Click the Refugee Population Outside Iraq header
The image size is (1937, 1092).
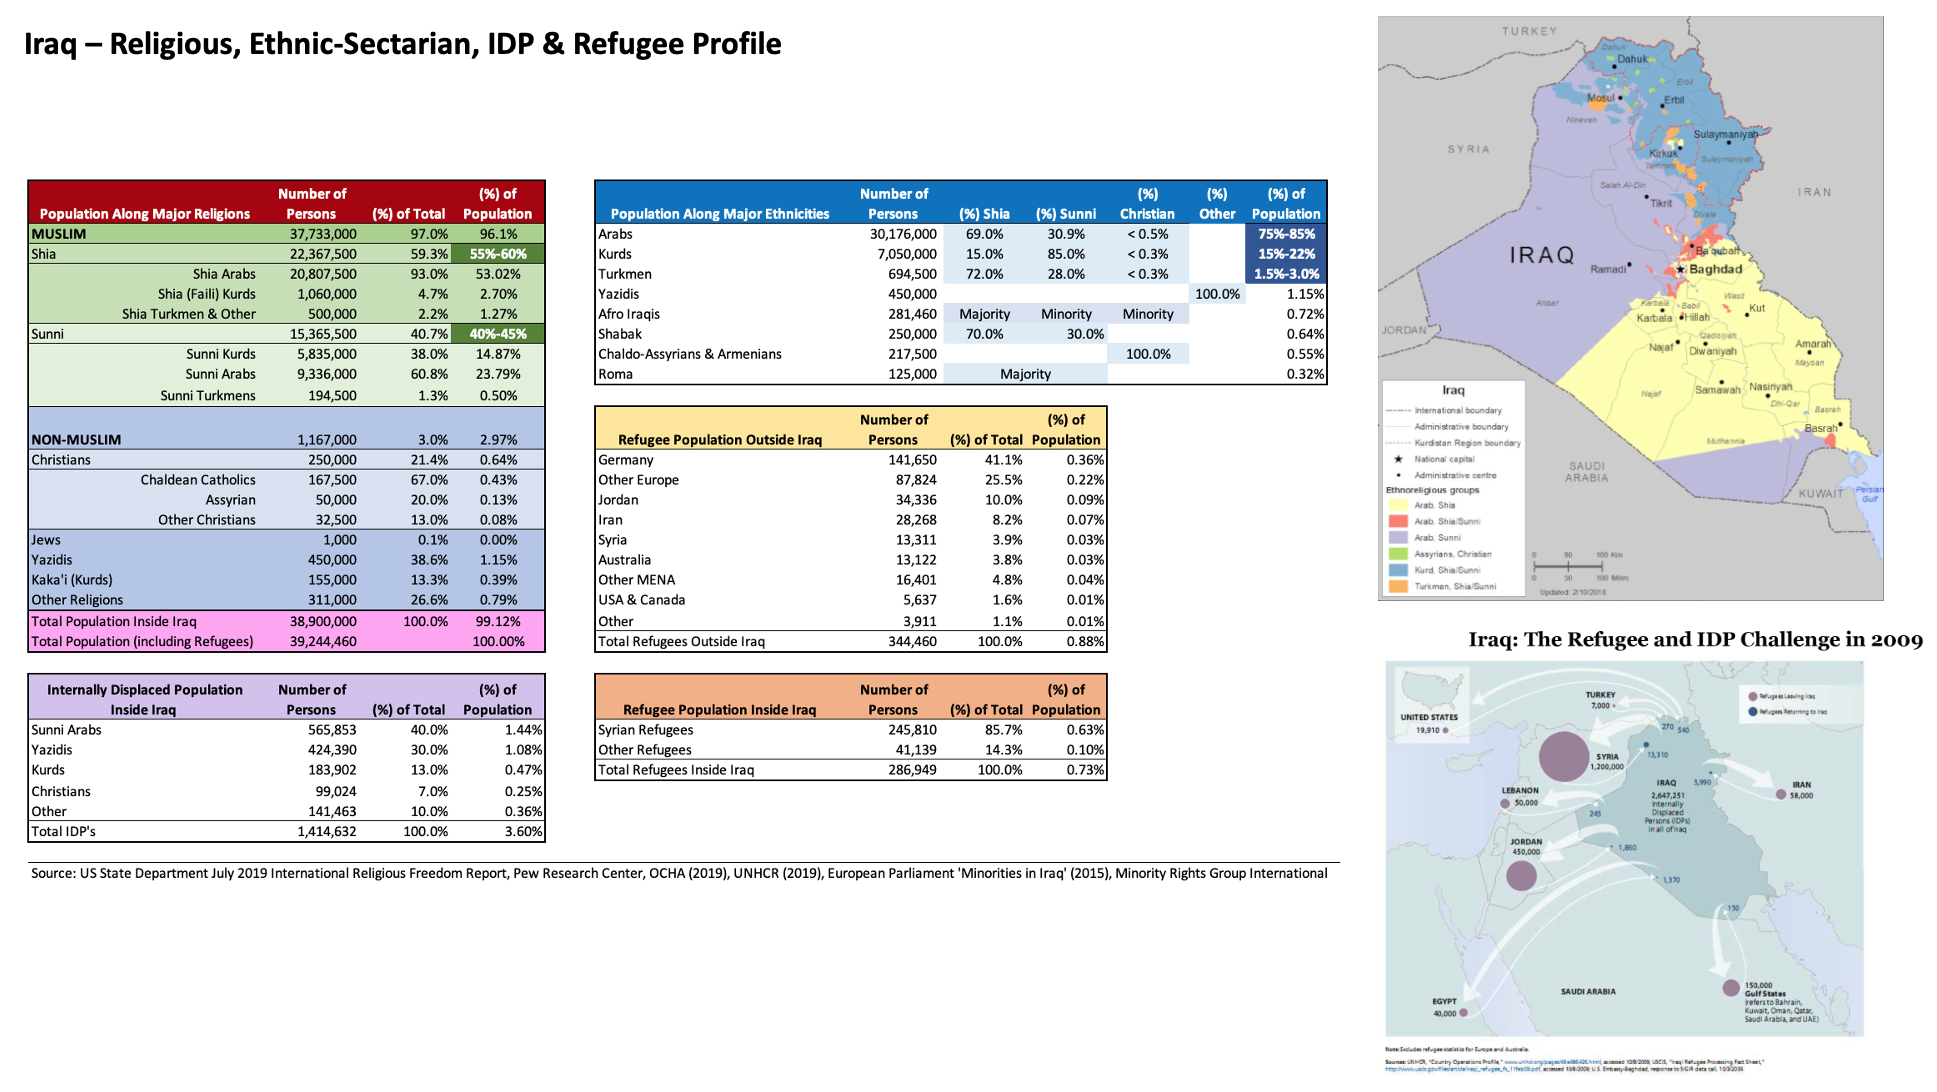(719, 439)
